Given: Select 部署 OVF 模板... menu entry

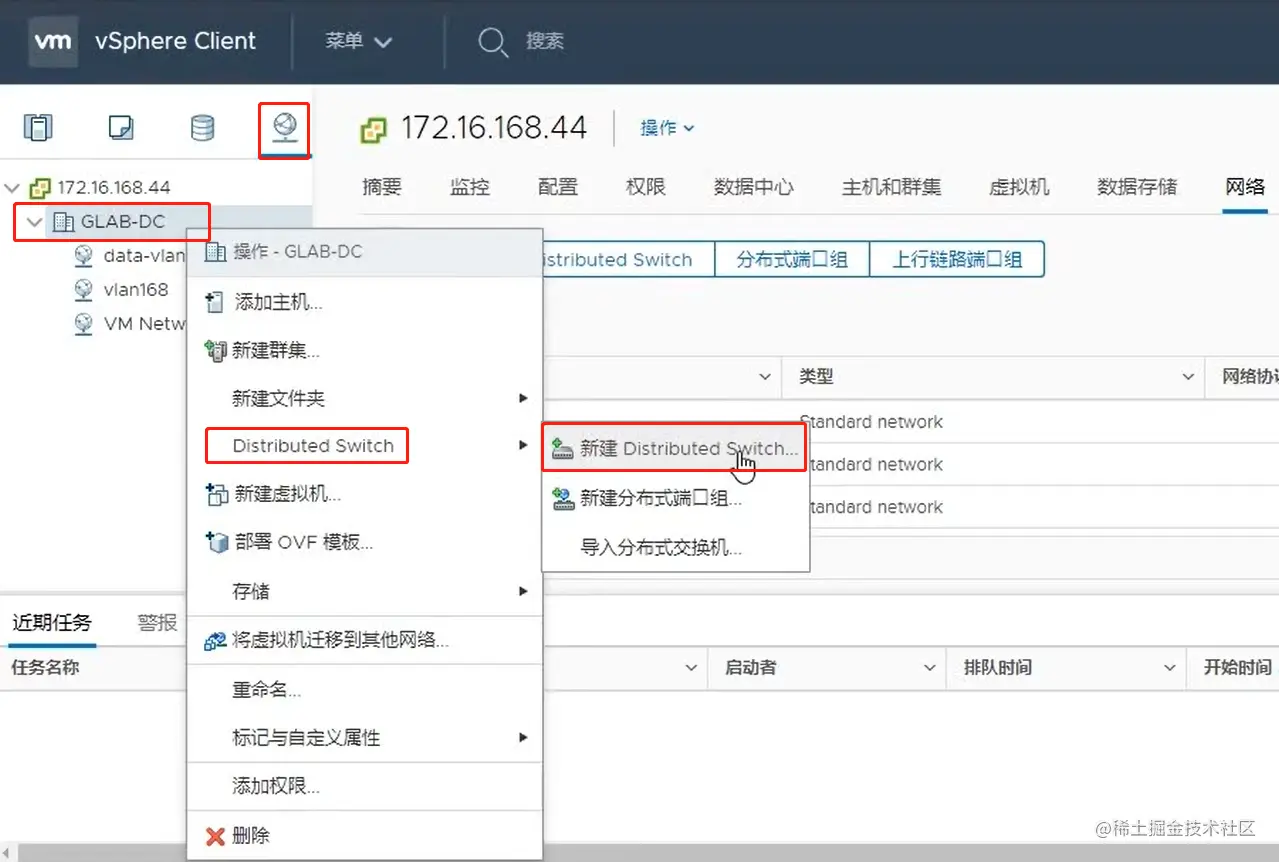Looking at the screenshot, I should coord(365,542).
